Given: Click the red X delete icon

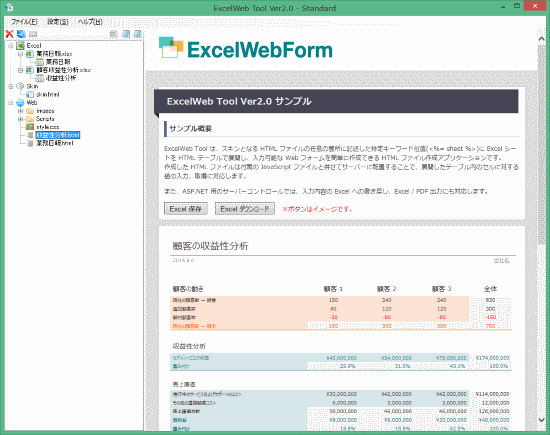Looking at the screenshot, I should click(9, 34).
